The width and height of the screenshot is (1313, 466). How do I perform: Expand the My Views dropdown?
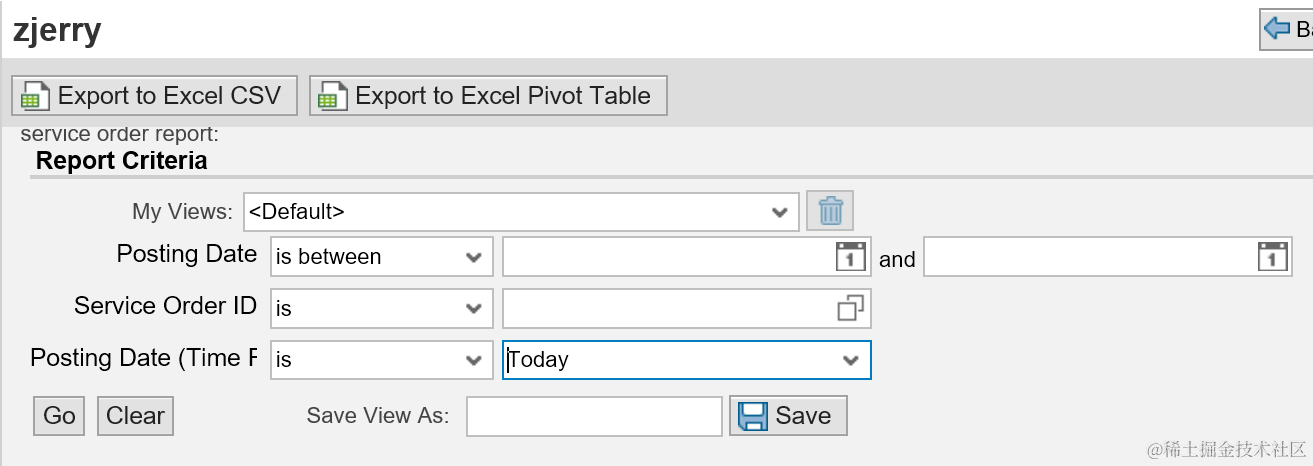[780, 212]
